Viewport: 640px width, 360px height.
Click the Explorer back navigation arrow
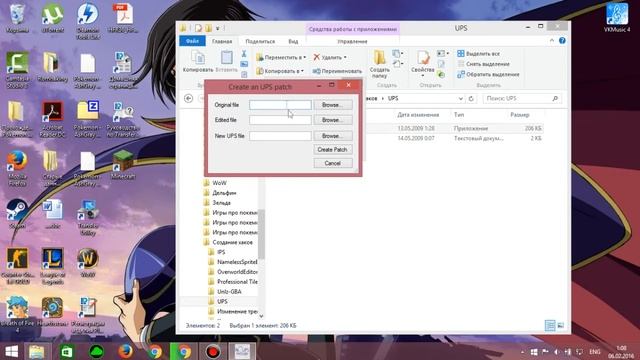189,98
